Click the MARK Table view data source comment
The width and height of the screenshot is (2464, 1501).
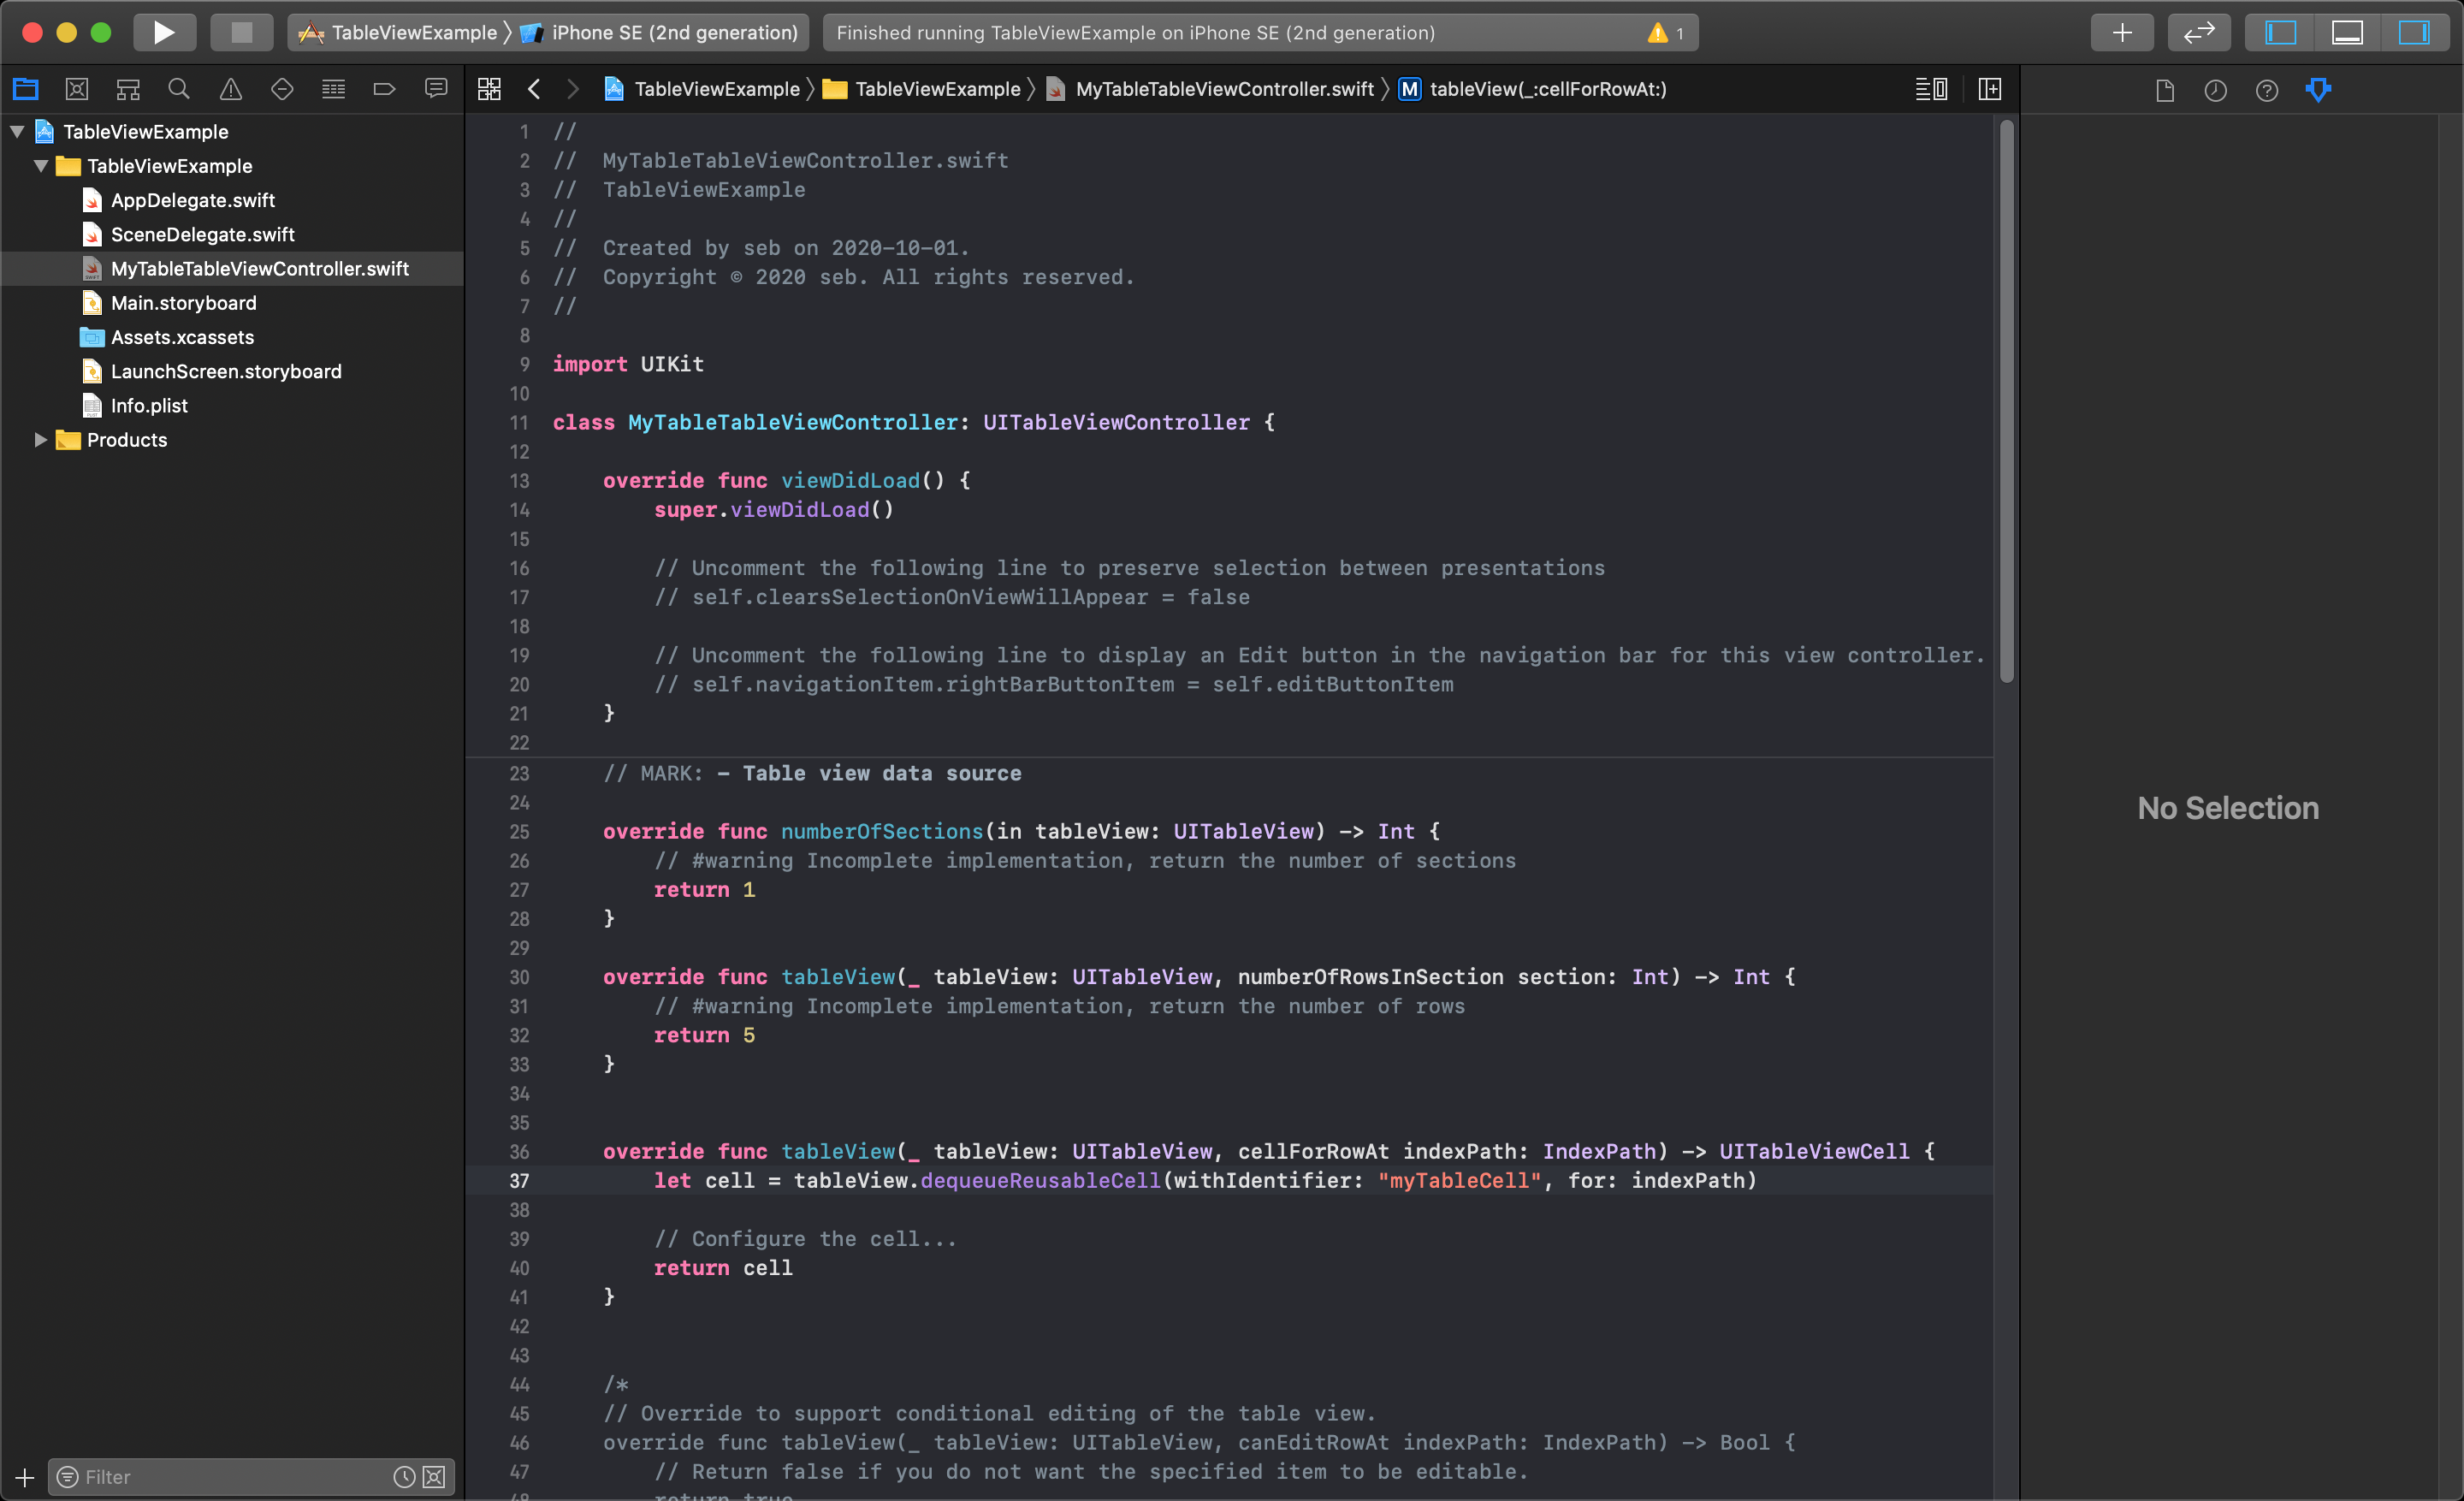click(x=812, y=773)
